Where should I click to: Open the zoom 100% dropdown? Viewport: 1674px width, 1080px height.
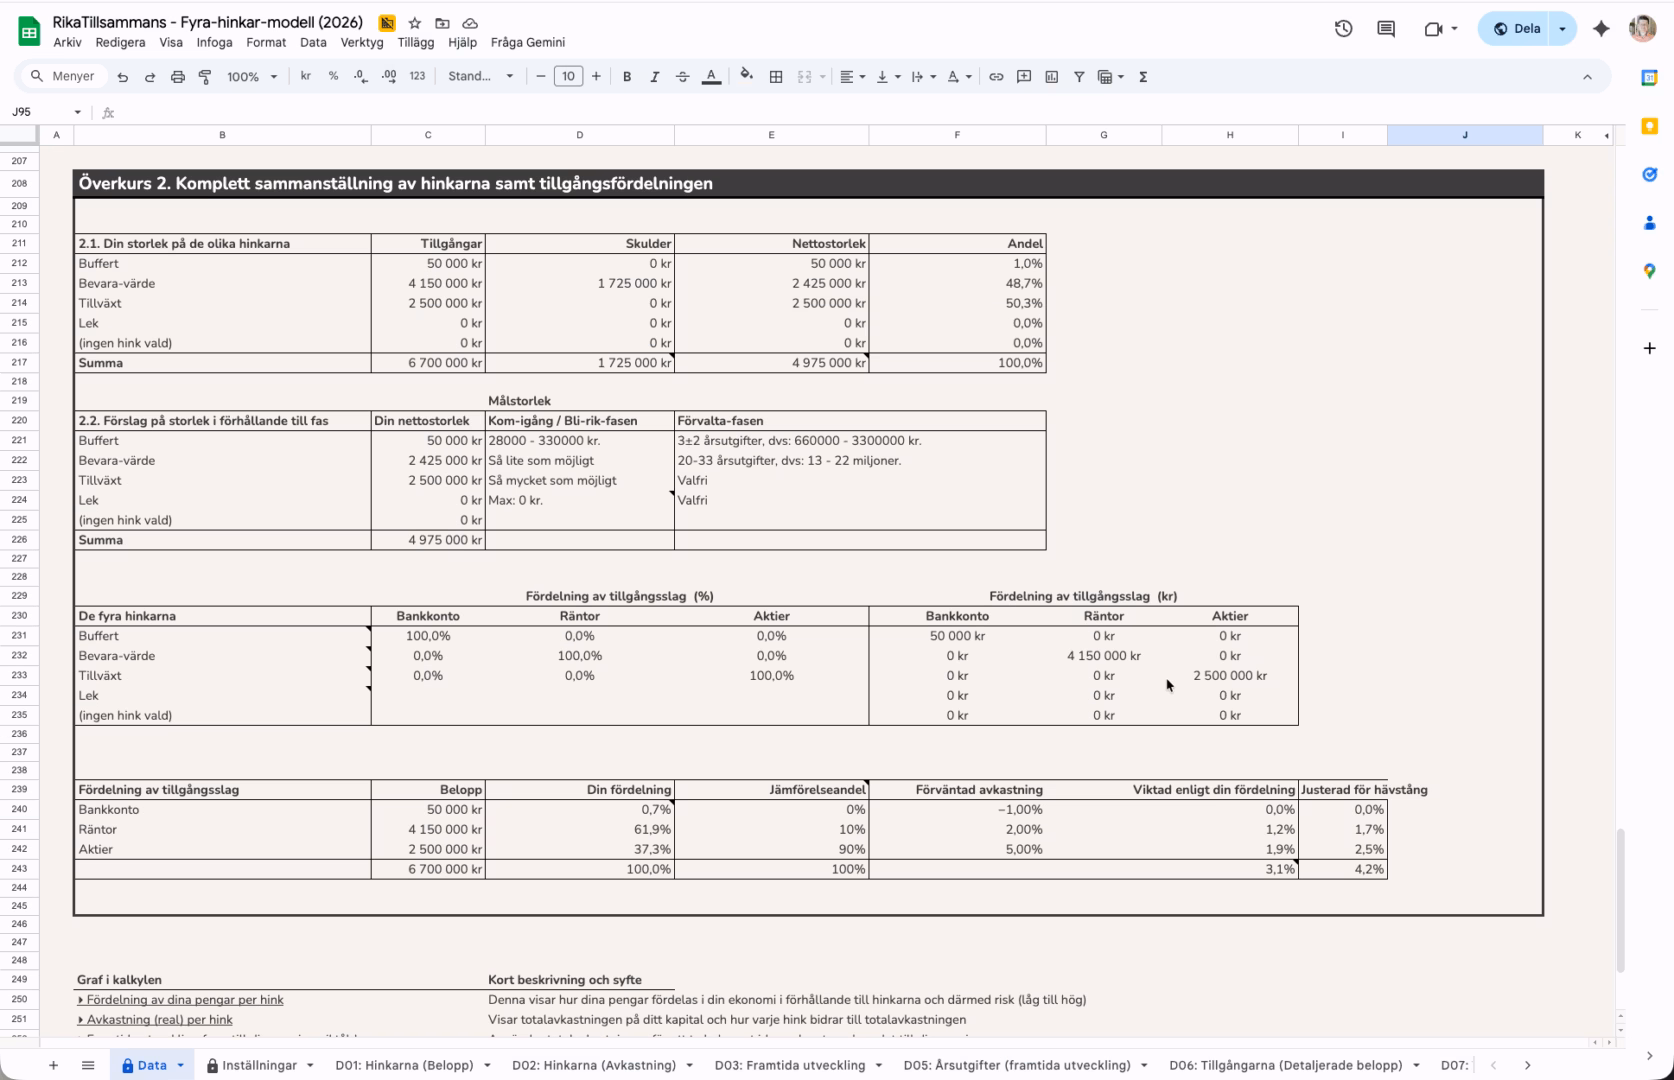pos(252,77)
